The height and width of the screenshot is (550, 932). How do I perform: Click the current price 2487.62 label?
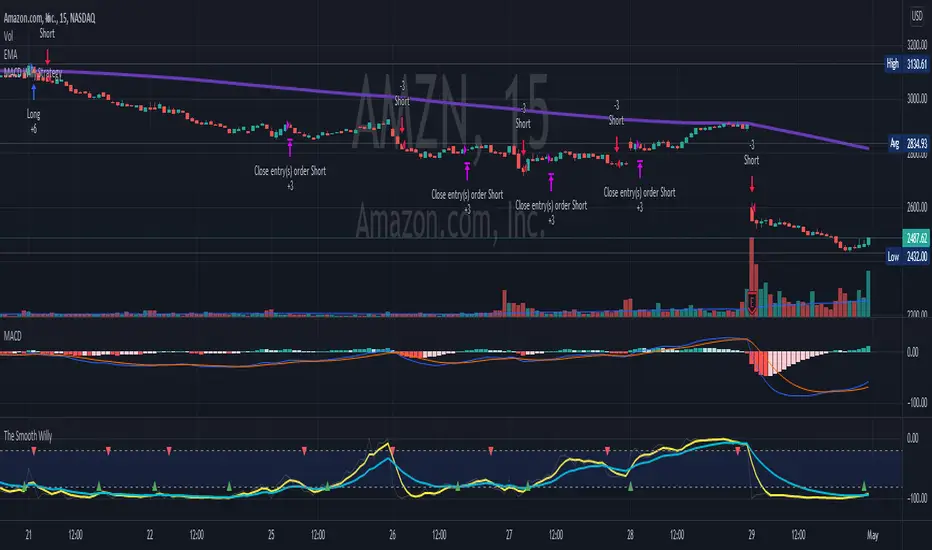pyautogui.click(x=915, y=238)
